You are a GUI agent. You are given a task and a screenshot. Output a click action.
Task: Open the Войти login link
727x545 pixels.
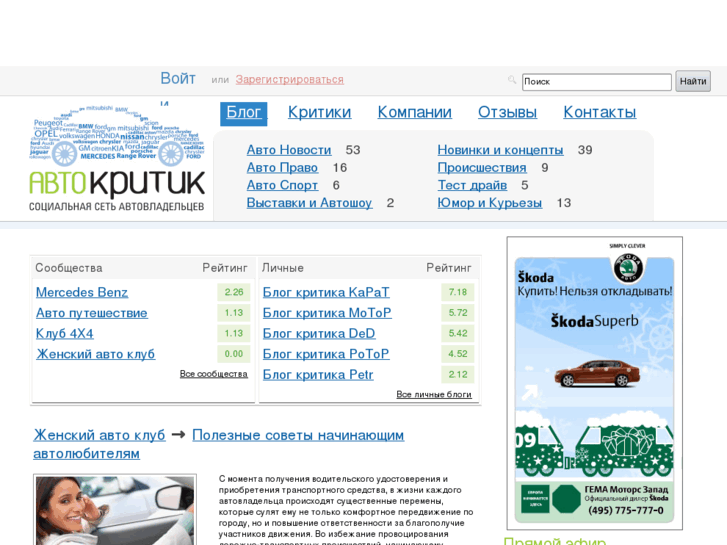coord(178,79)
